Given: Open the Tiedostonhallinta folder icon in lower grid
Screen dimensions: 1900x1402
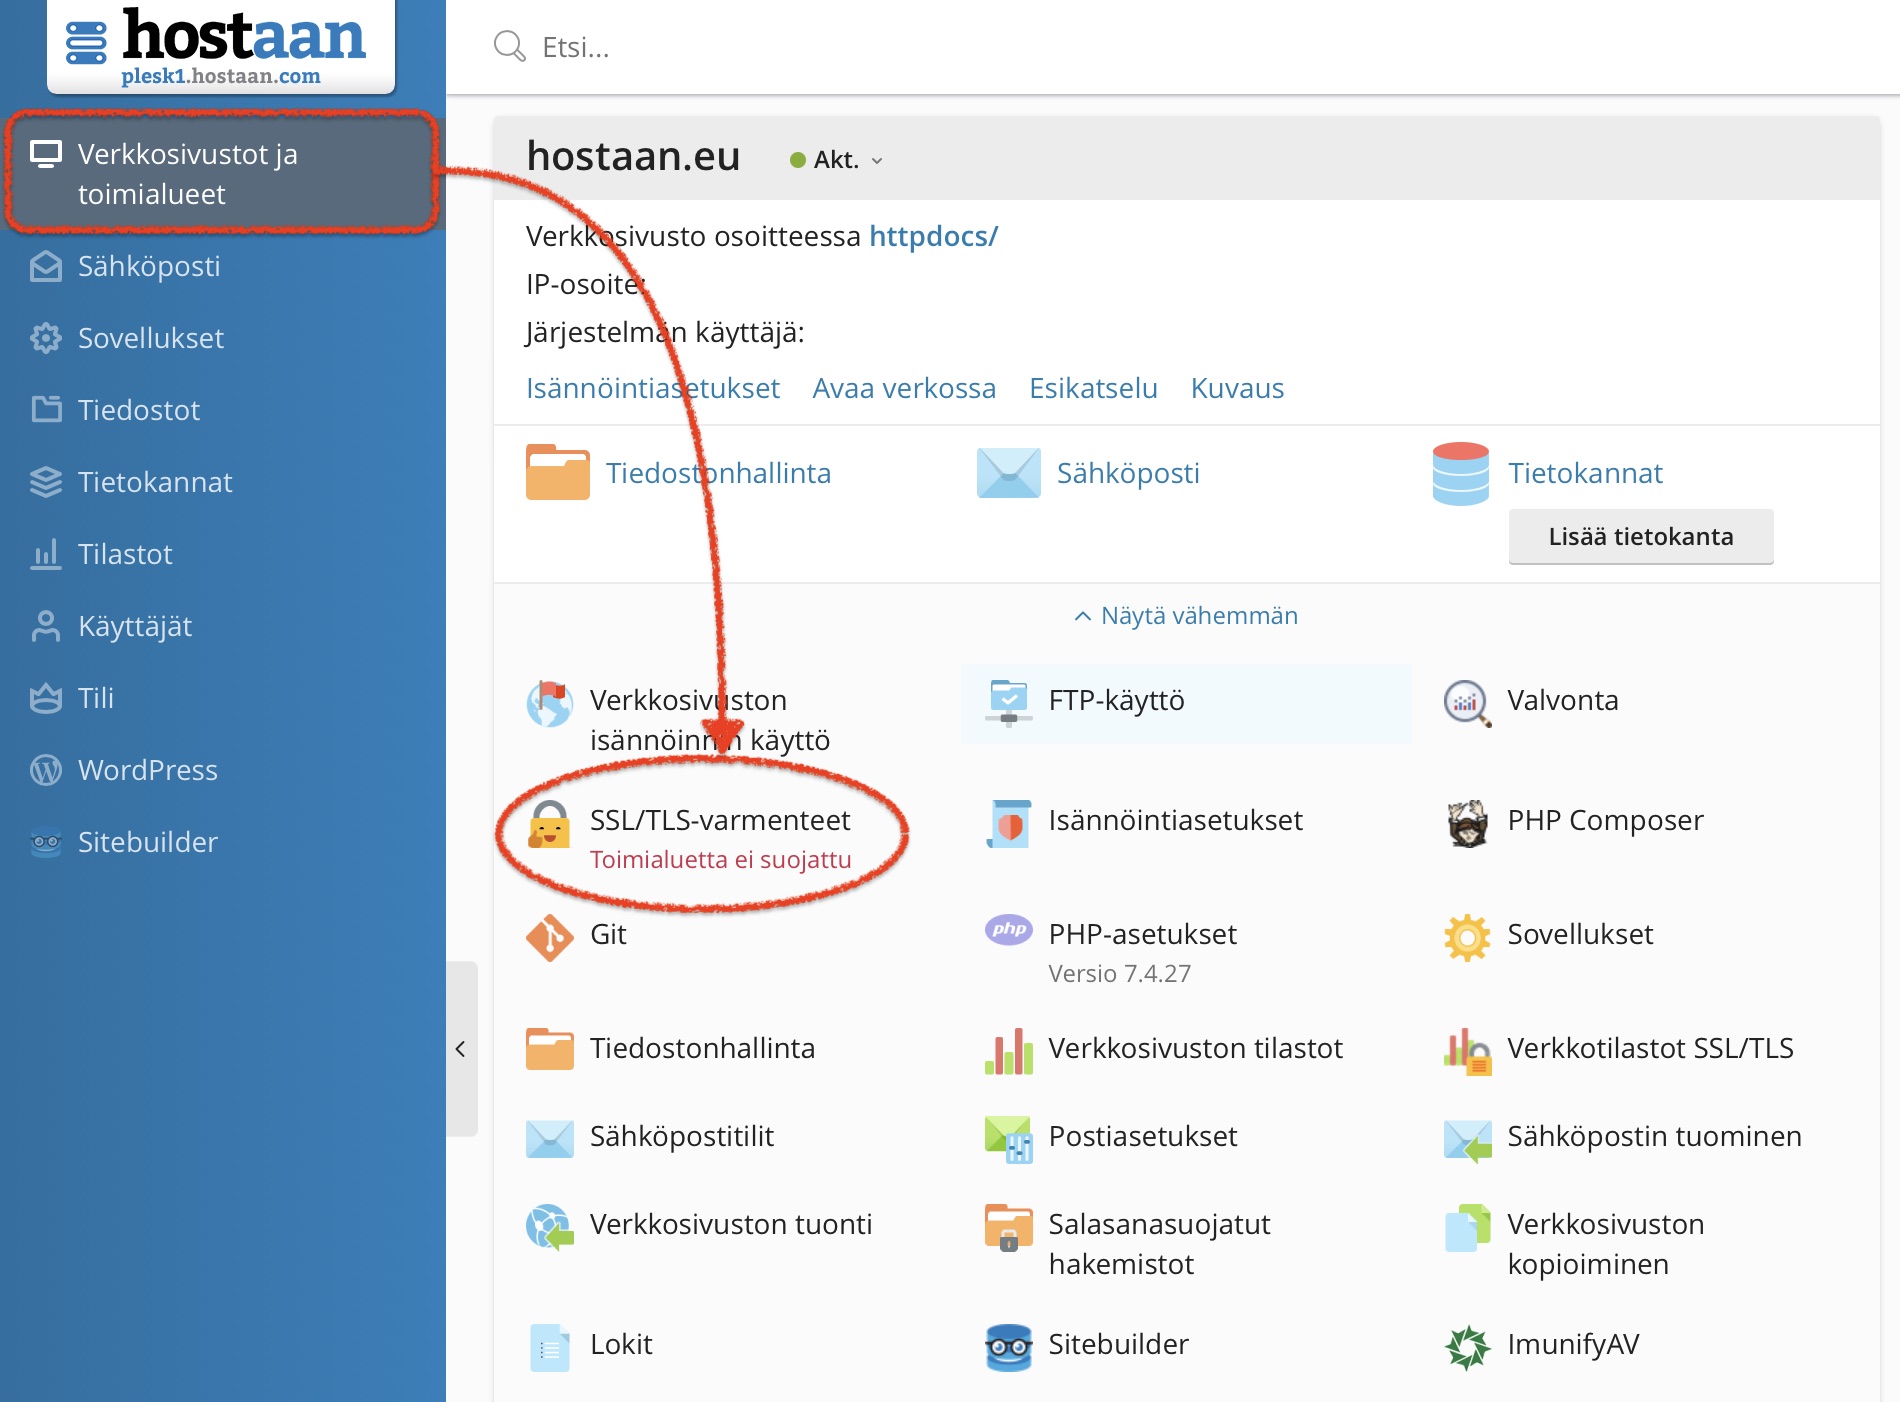Looking at the screenshot, I should tap(549, 1050).
